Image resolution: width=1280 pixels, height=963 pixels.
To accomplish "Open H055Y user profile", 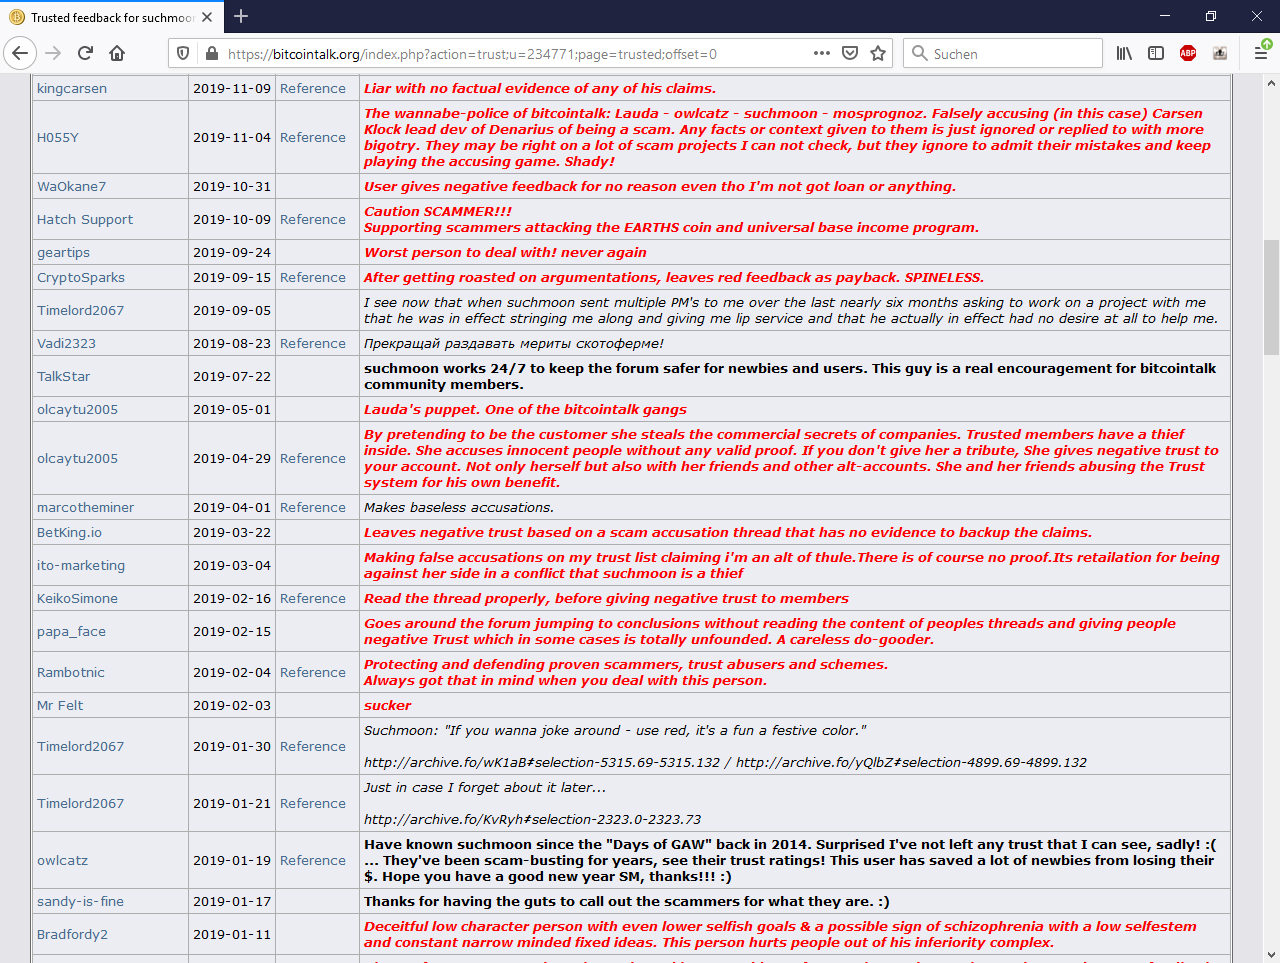I will point(57,137).
